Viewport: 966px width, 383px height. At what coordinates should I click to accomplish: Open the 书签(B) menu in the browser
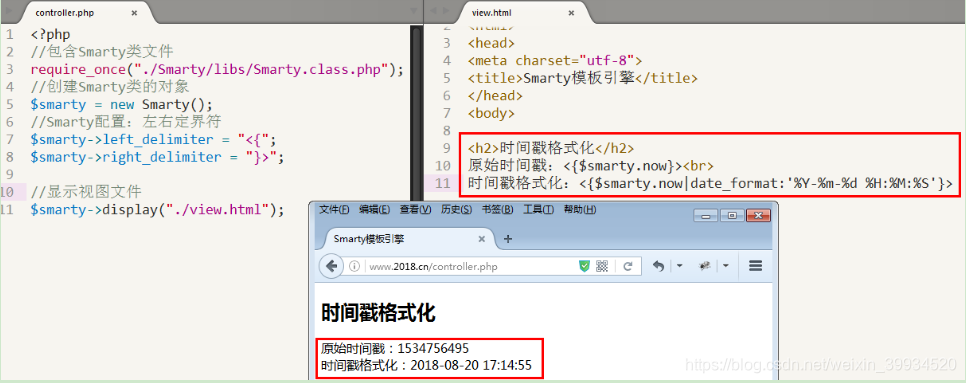[497, 209]
